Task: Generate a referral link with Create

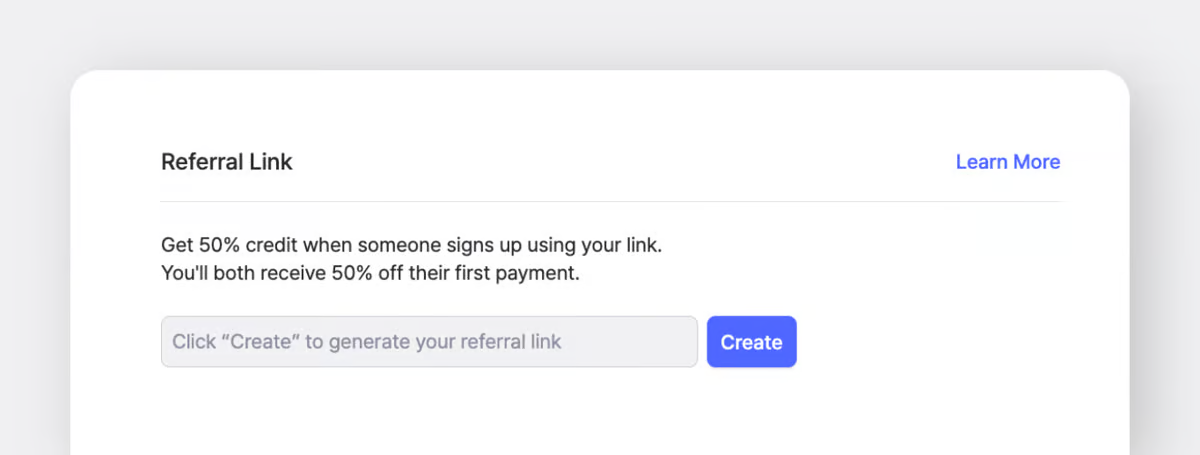Action: pos(751,342)
